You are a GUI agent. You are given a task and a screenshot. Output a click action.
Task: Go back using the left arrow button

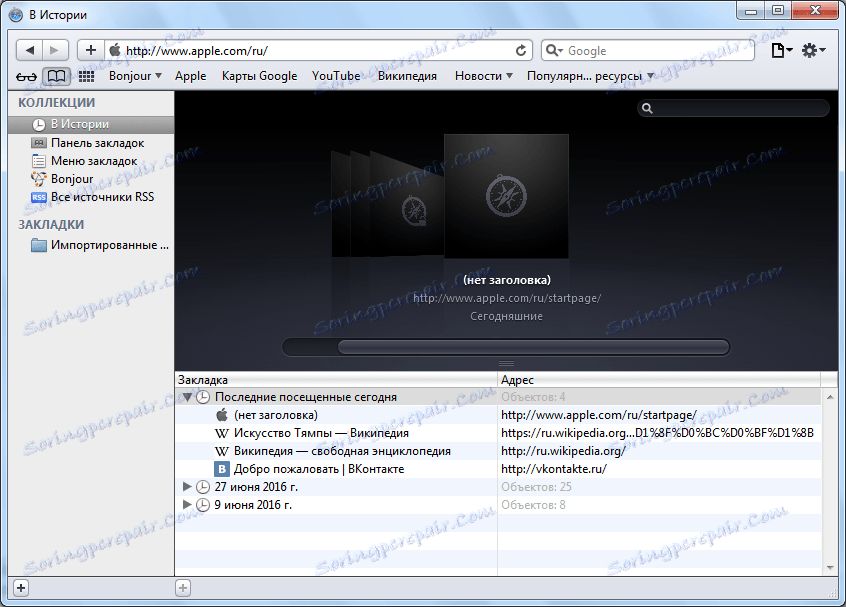pyautogui.click(x=30, y=51)
